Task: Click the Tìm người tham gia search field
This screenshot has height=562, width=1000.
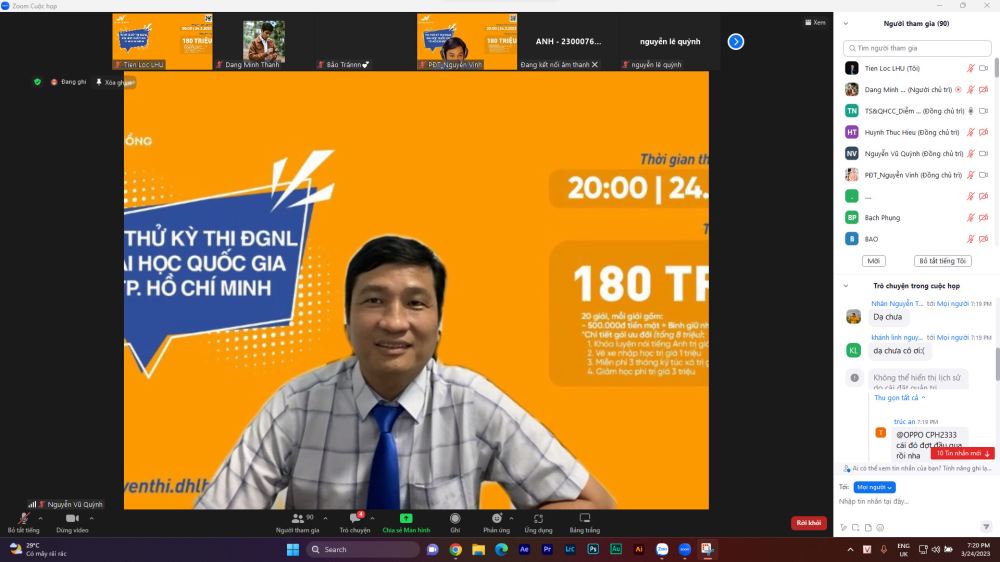Action: pos(917,48)
